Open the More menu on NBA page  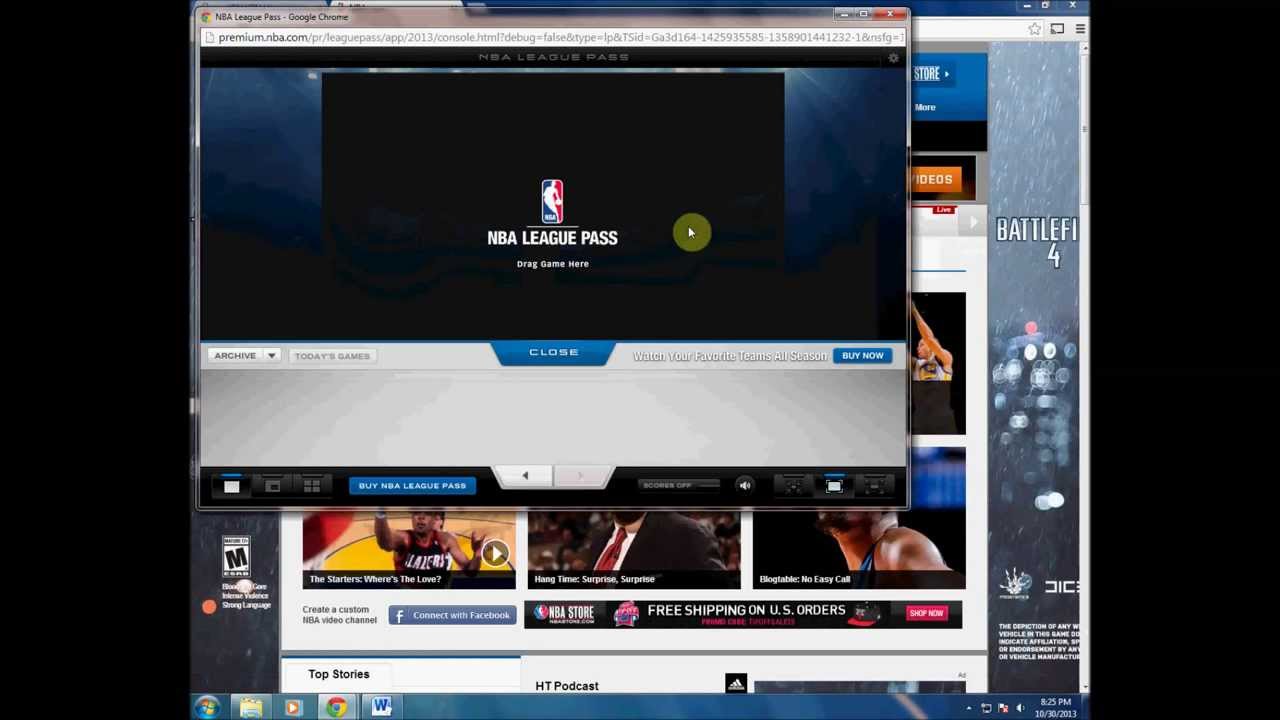point(925,108)
